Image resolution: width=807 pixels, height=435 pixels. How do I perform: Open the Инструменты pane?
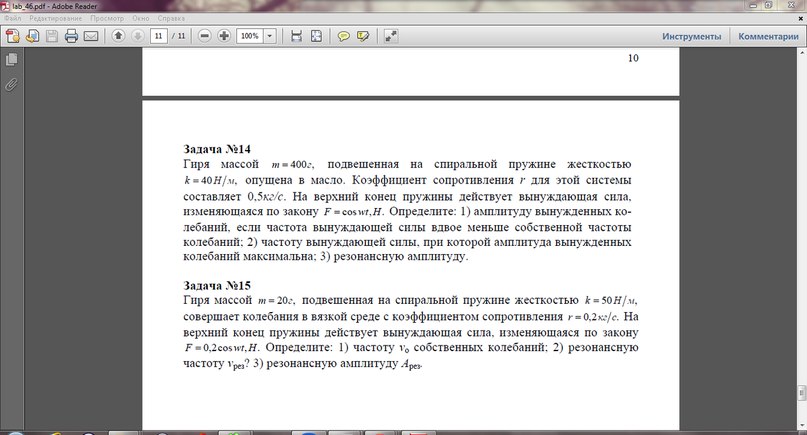pyautogui.click(x=691, y=37)
